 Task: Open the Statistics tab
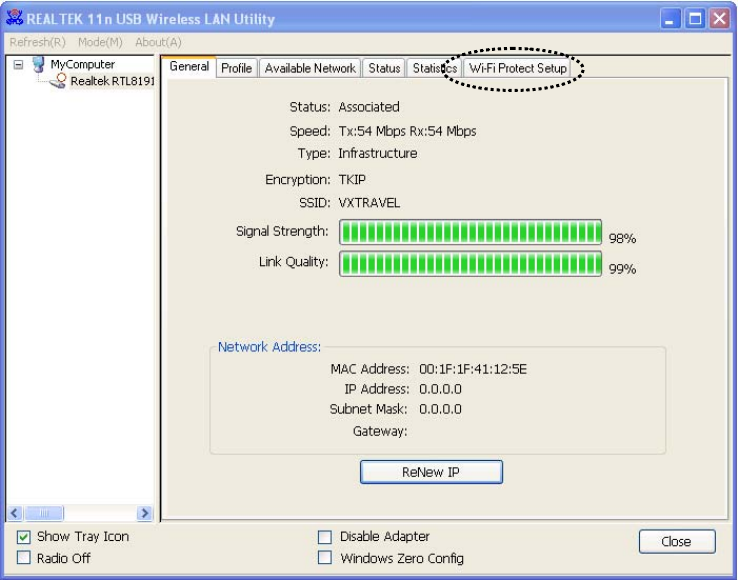(434, 68)
